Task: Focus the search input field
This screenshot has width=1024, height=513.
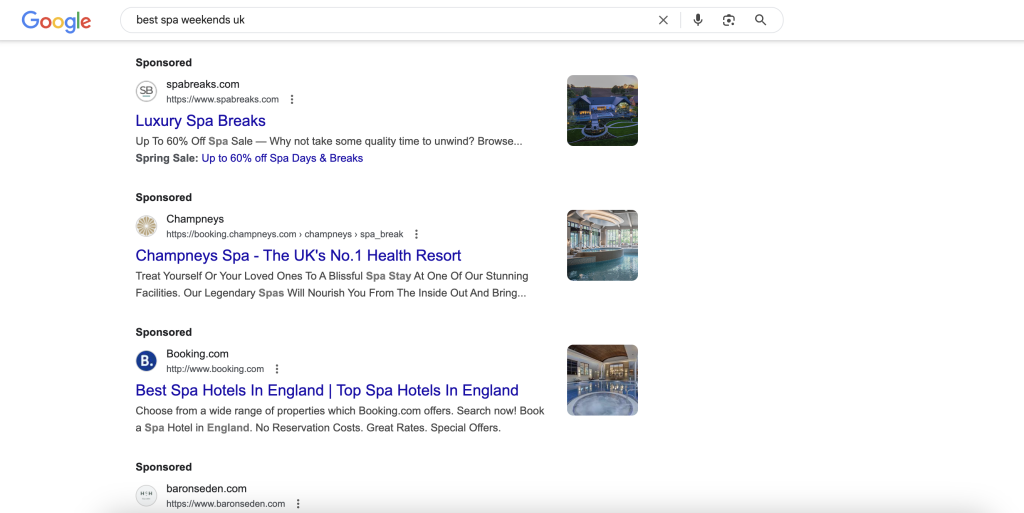Action: (x=392, y=20)
